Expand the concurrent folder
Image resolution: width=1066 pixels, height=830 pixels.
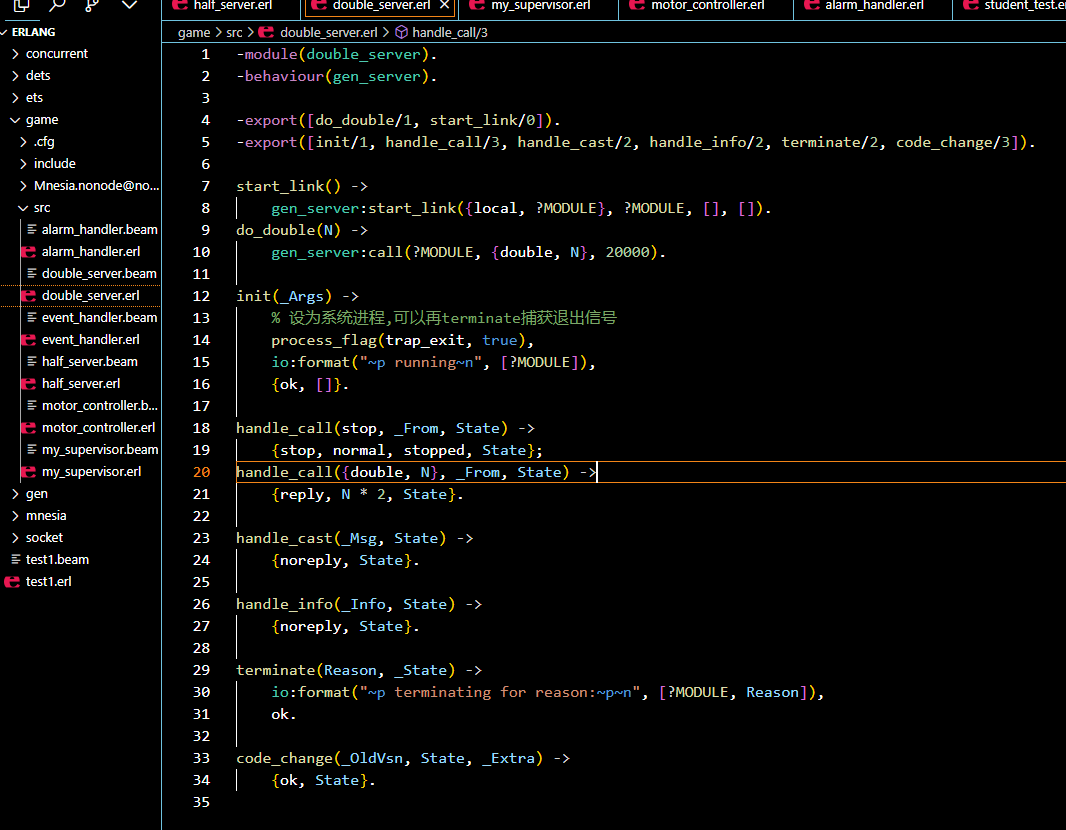click(x=80, y=54)
